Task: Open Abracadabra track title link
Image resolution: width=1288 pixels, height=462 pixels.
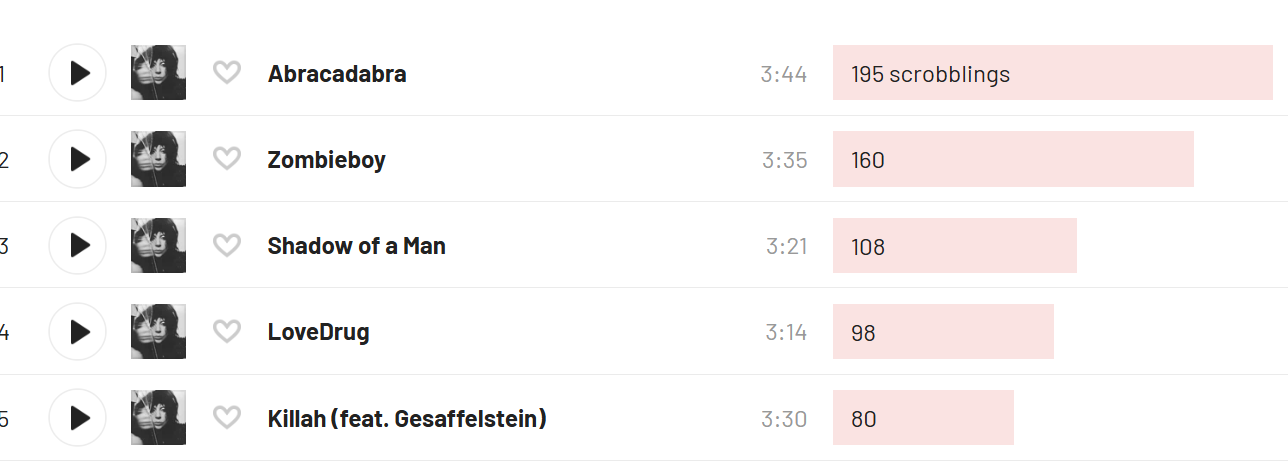Action: tap(337, 74)
